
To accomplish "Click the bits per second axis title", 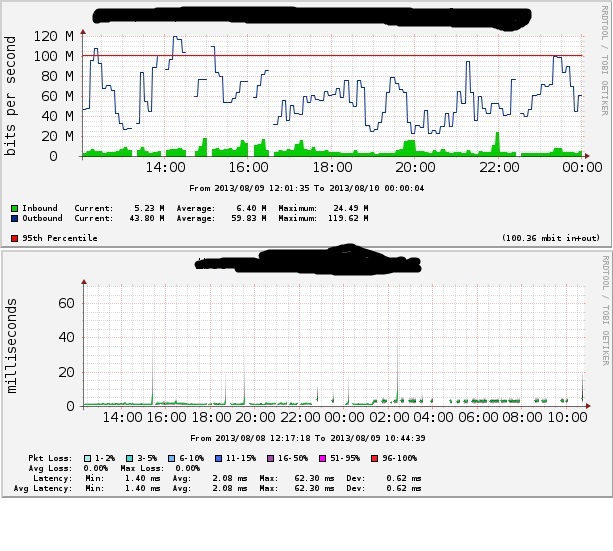I will click(x=10, y=96).
